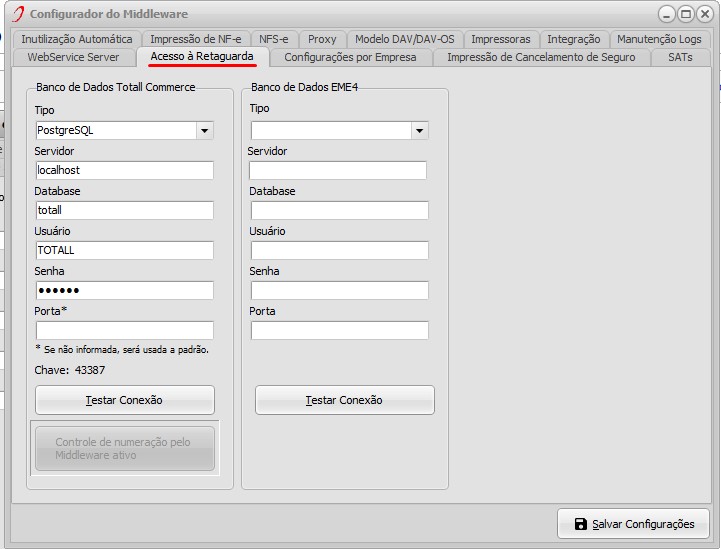Maximize the Configurador do Middleware window
Viewport: 721px width, 549px height.
click(x=686, y=14)
